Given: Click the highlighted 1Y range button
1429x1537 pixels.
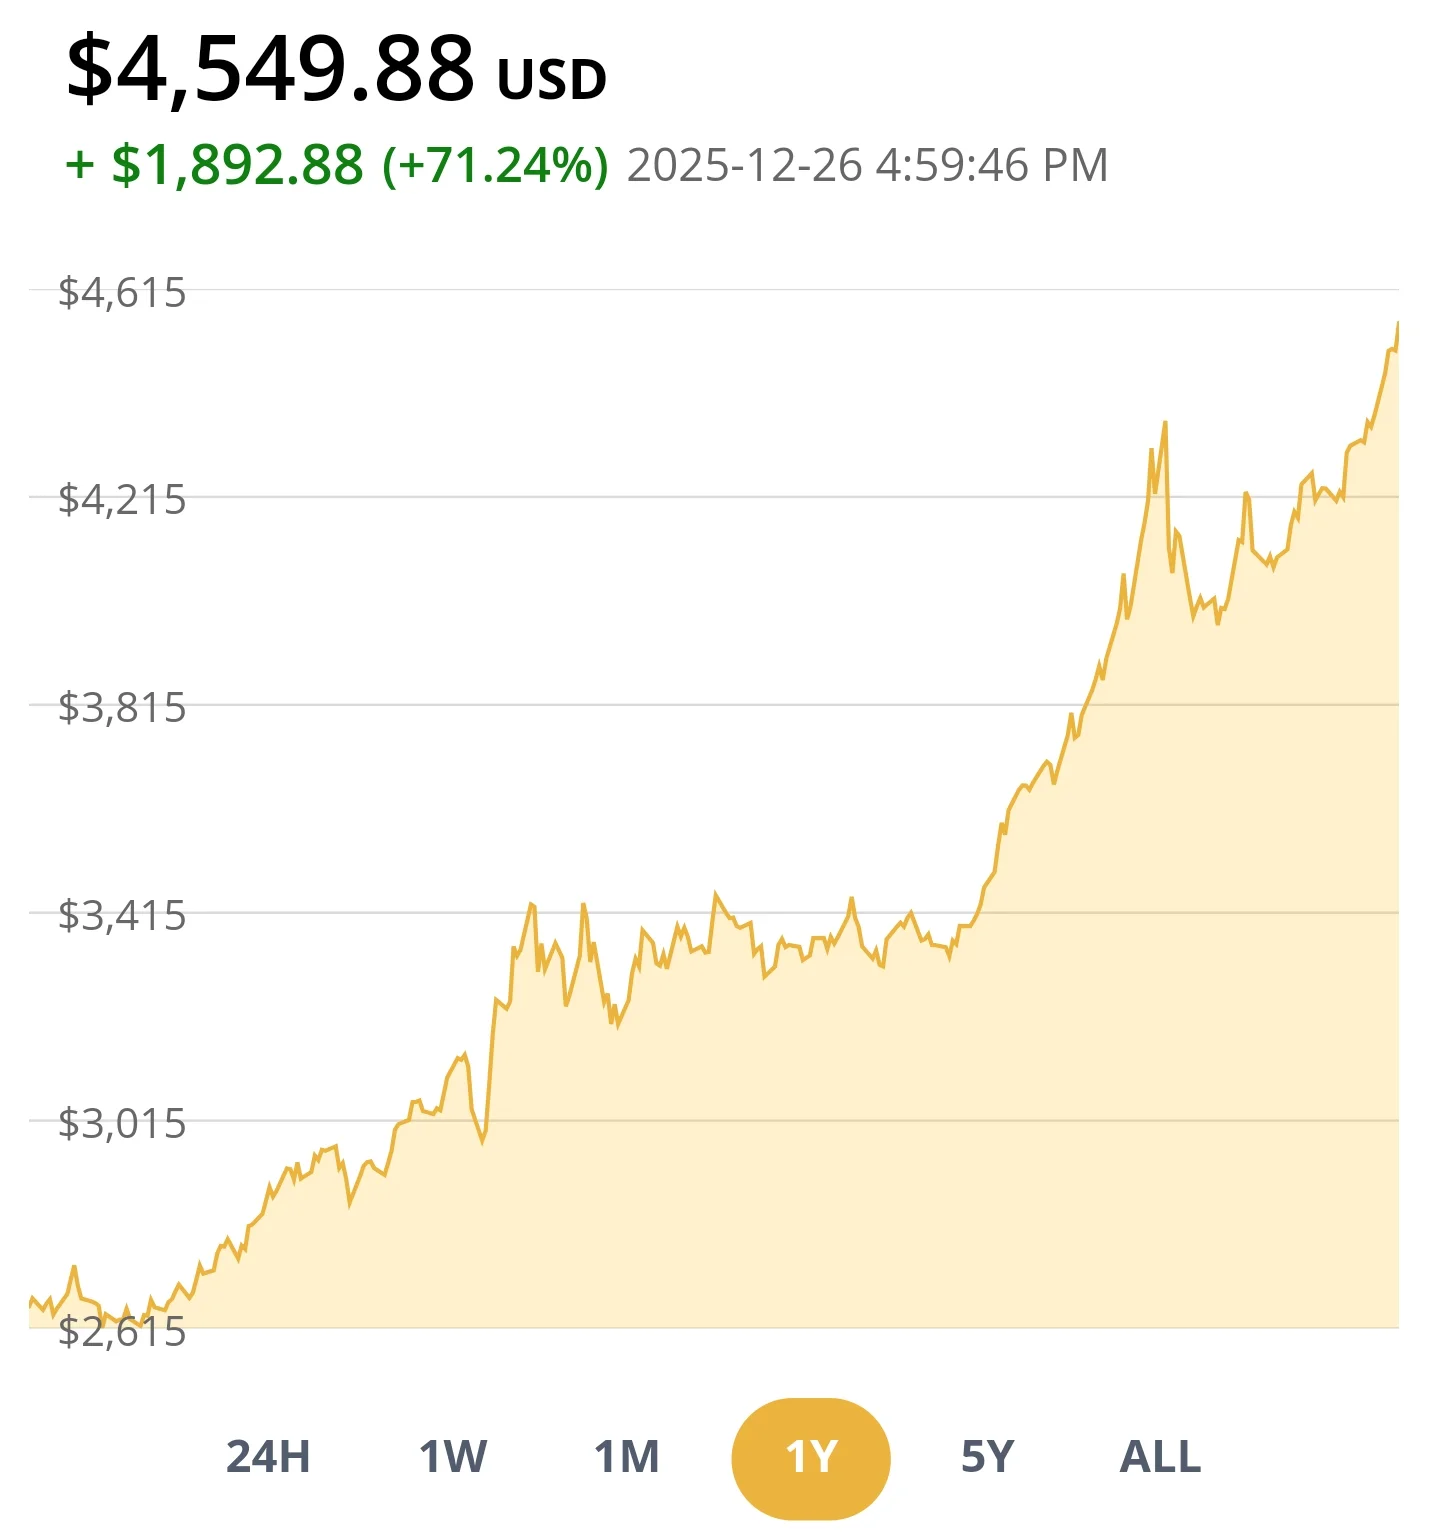Looking at the screenshot, I should [x=810, y=1458].
